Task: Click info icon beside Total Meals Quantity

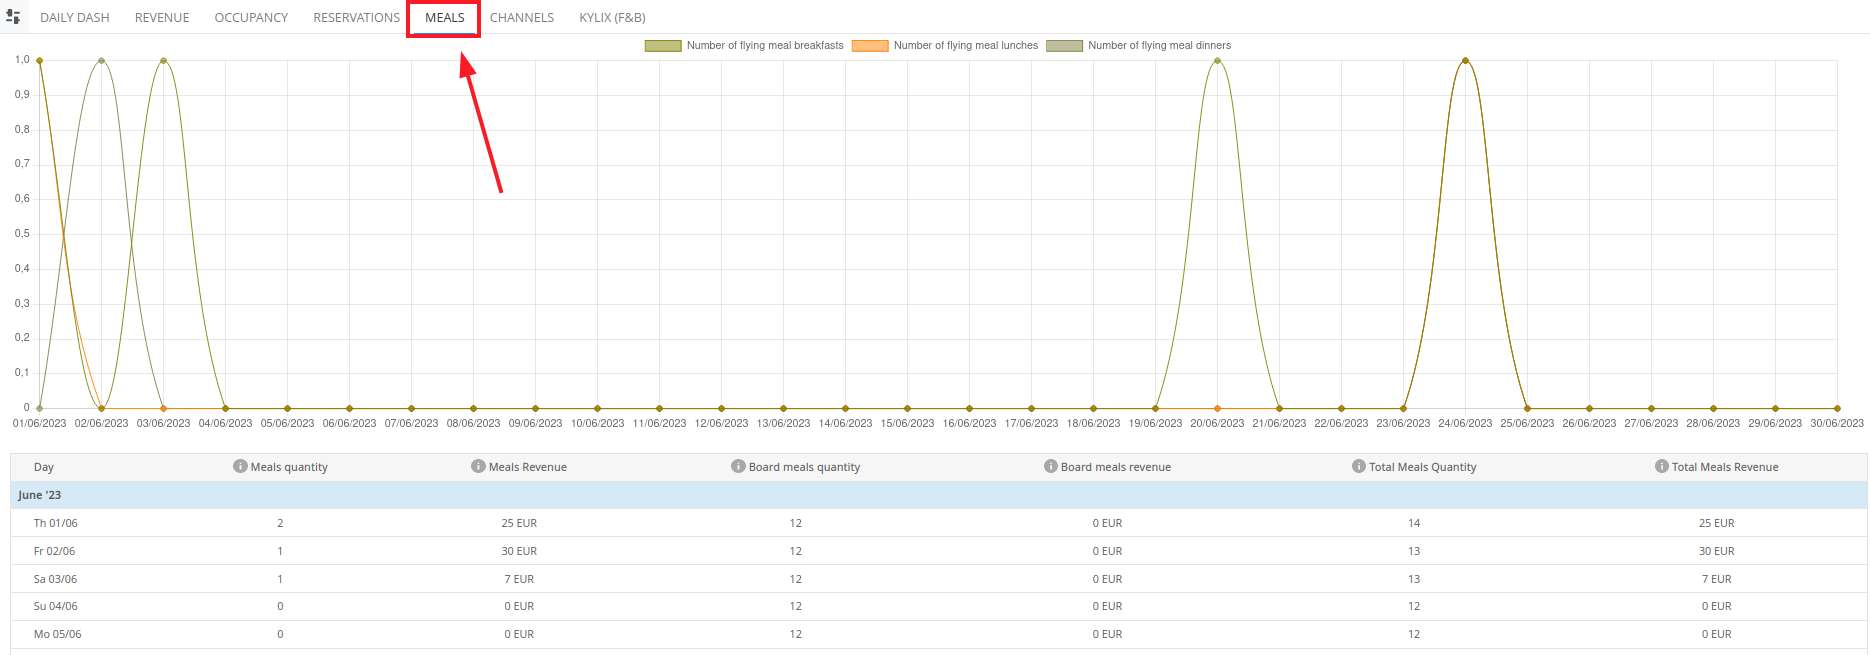Action: tap(1358, 466)
